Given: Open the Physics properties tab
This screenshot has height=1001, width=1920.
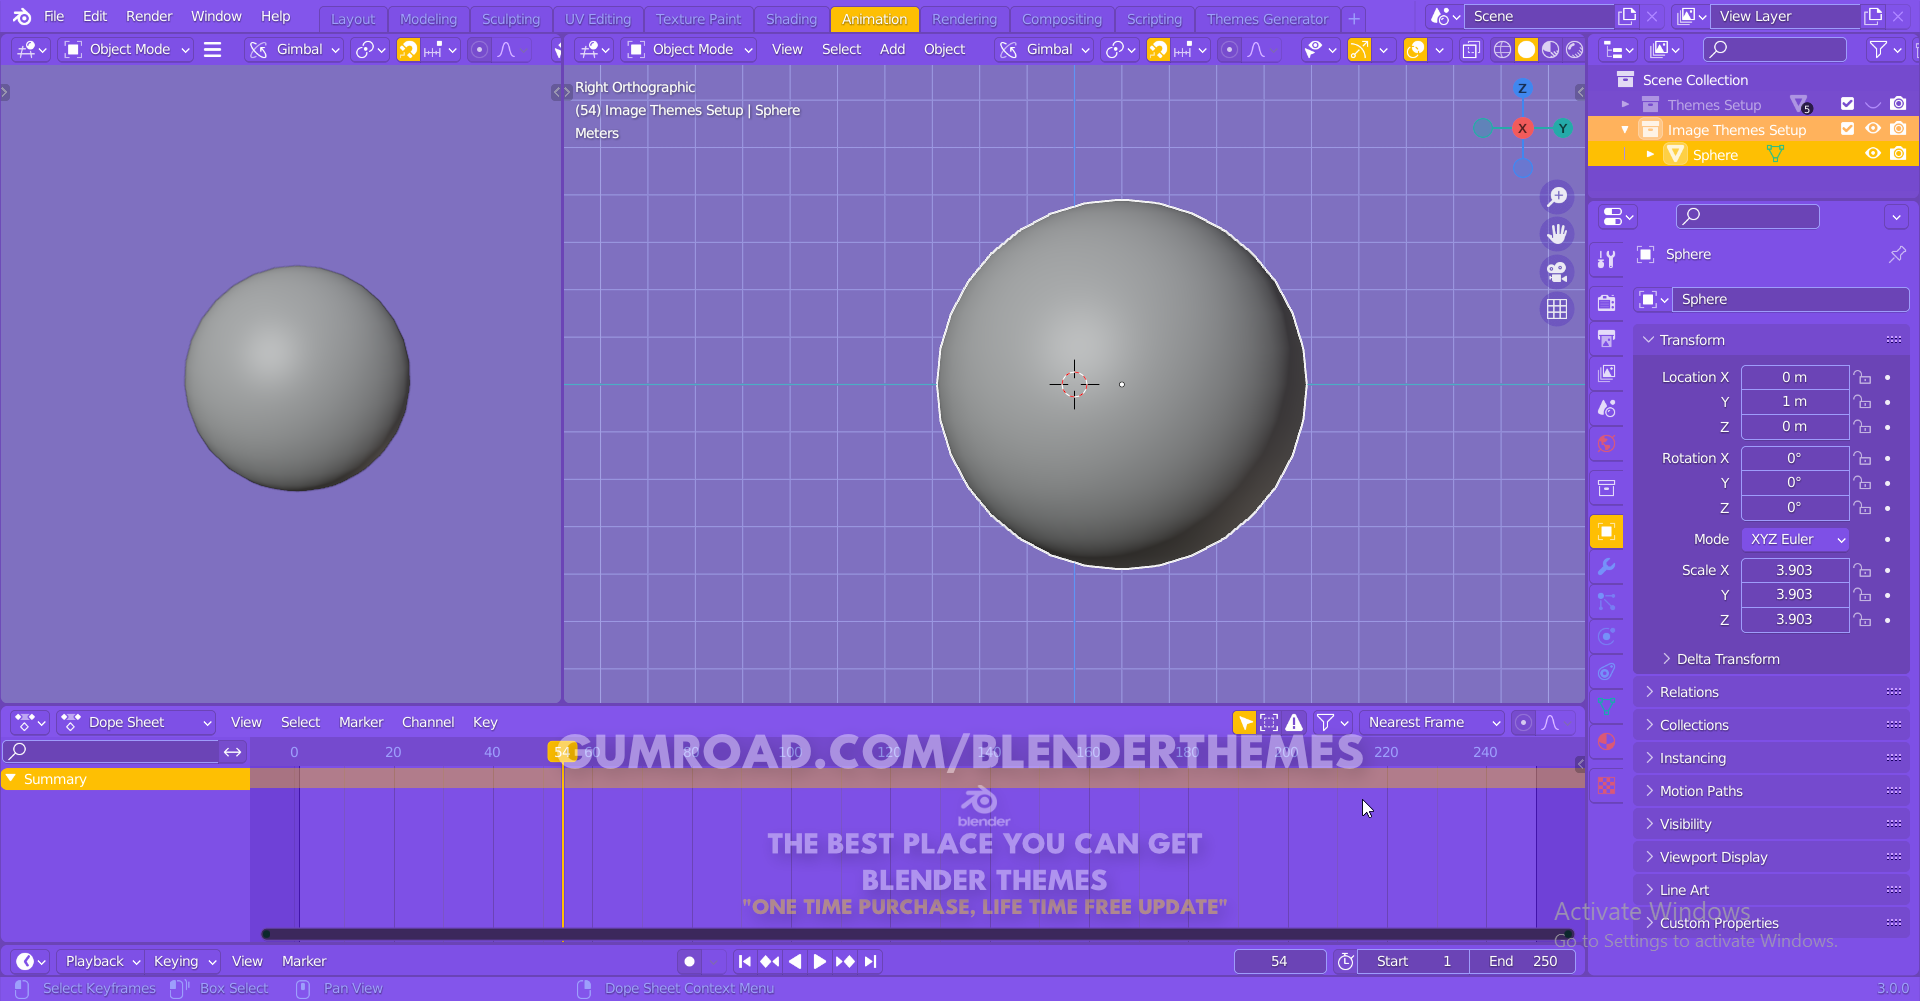Looking at the screenshot, I should point(1607,637).
